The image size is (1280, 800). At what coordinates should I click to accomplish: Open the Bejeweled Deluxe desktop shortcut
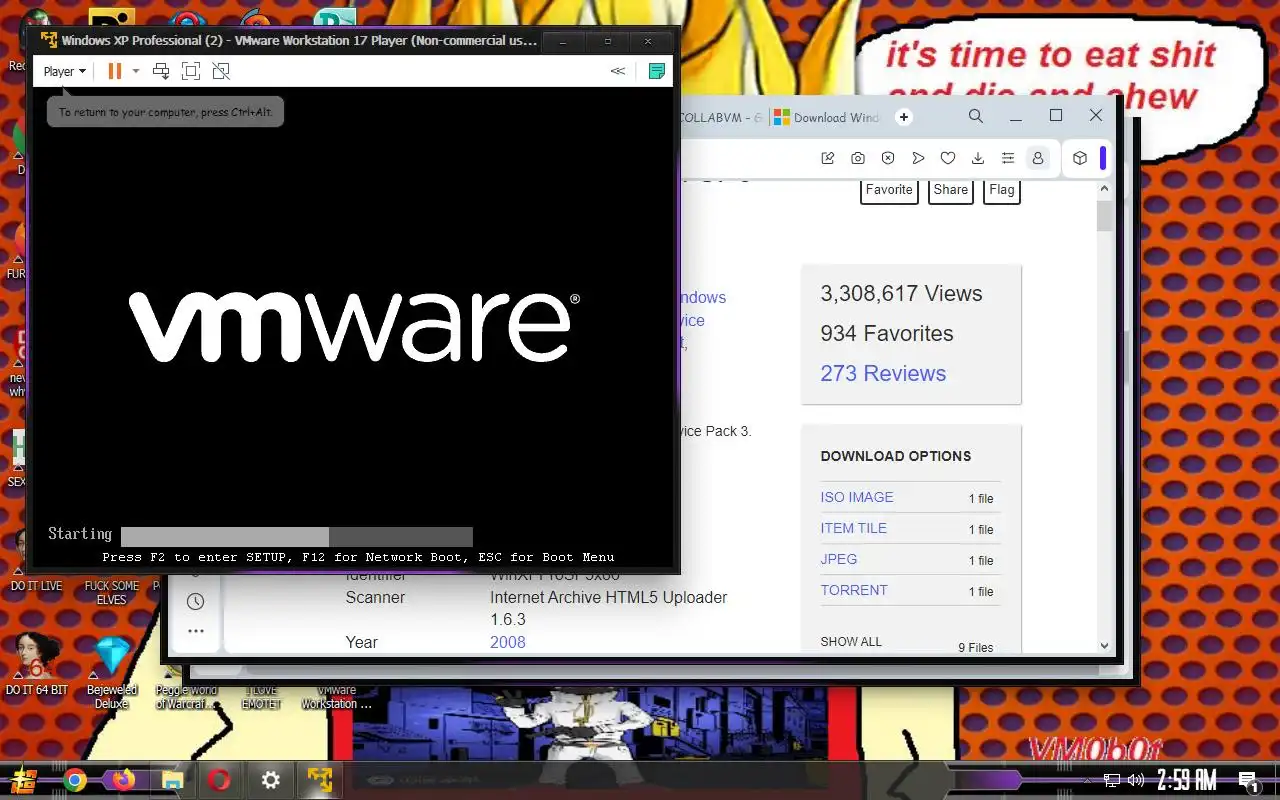point(112,672)
